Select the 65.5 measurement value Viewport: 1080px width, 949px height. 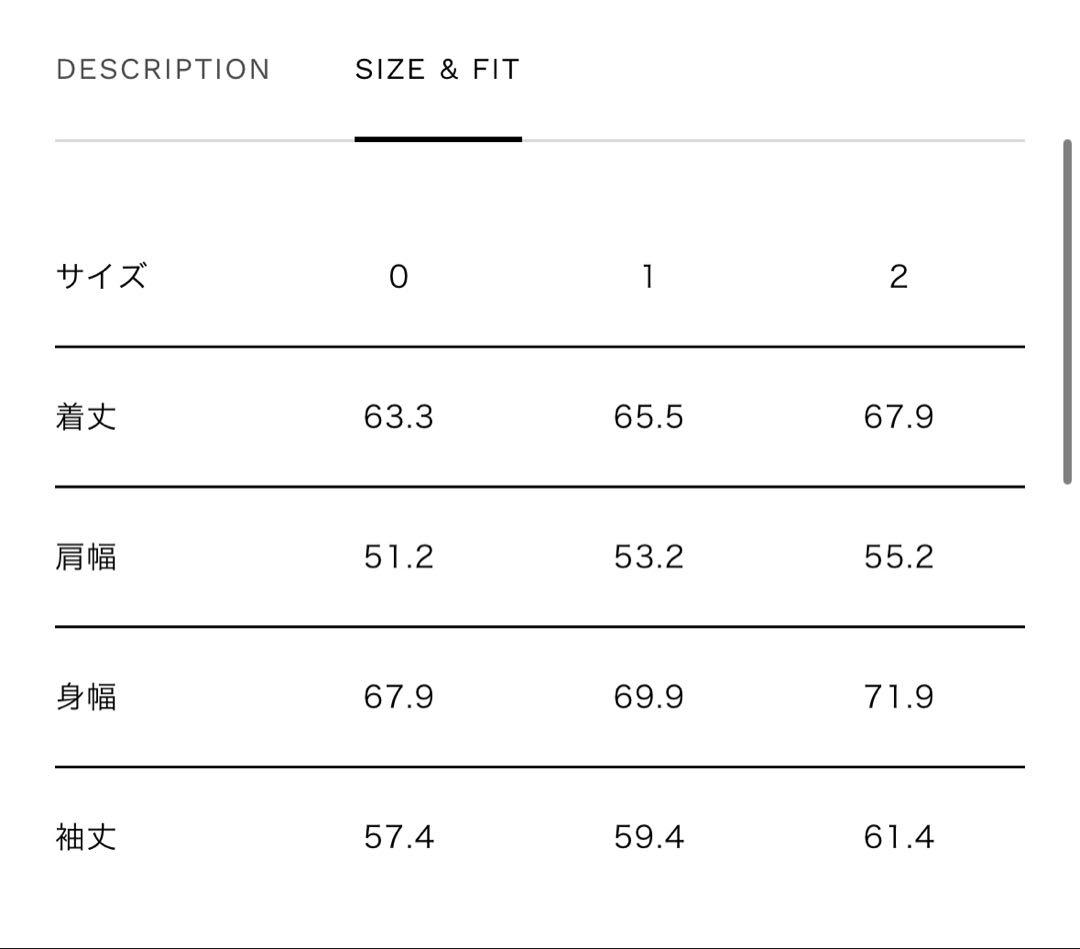[x=647, y=417]
